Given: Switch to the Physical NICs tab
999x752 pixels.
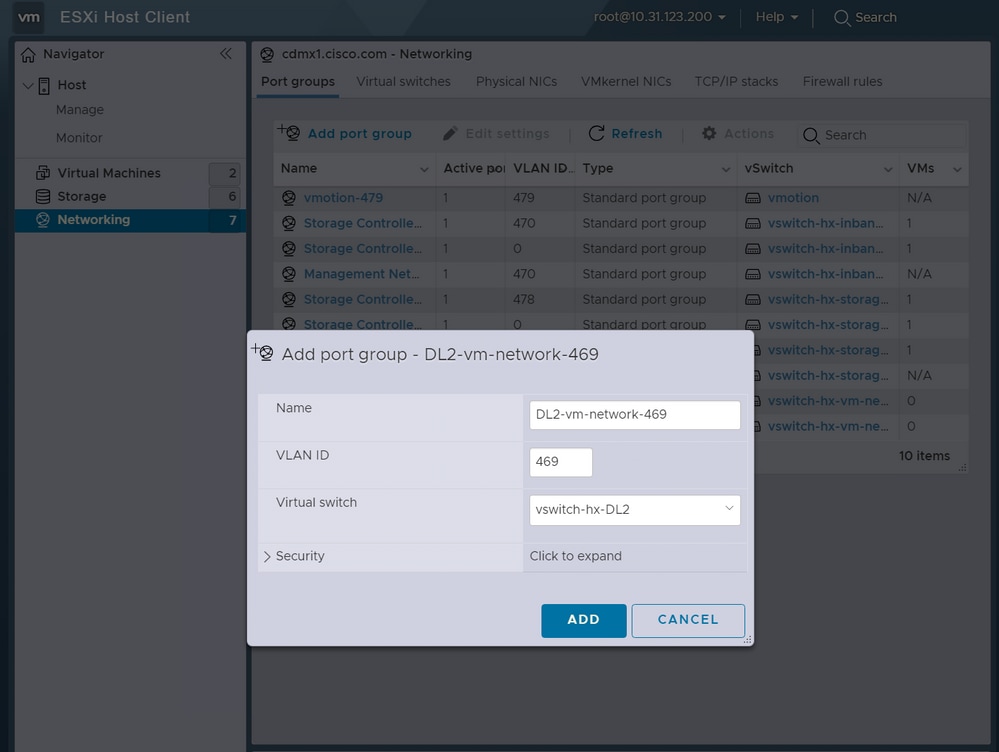Looking at the screenshot, I should pyautogui.click(x=516, y=82).
